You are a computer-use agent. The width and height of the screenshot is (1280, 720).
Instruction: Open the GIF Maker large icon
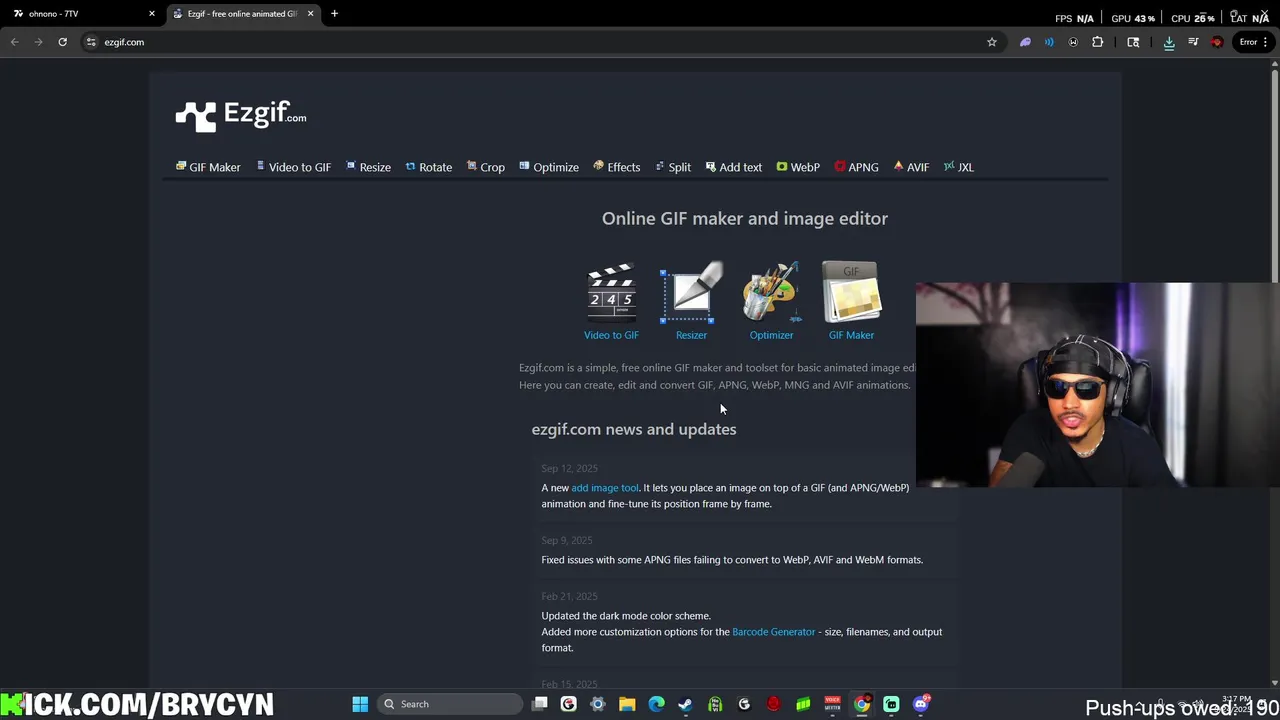point(851,292)
